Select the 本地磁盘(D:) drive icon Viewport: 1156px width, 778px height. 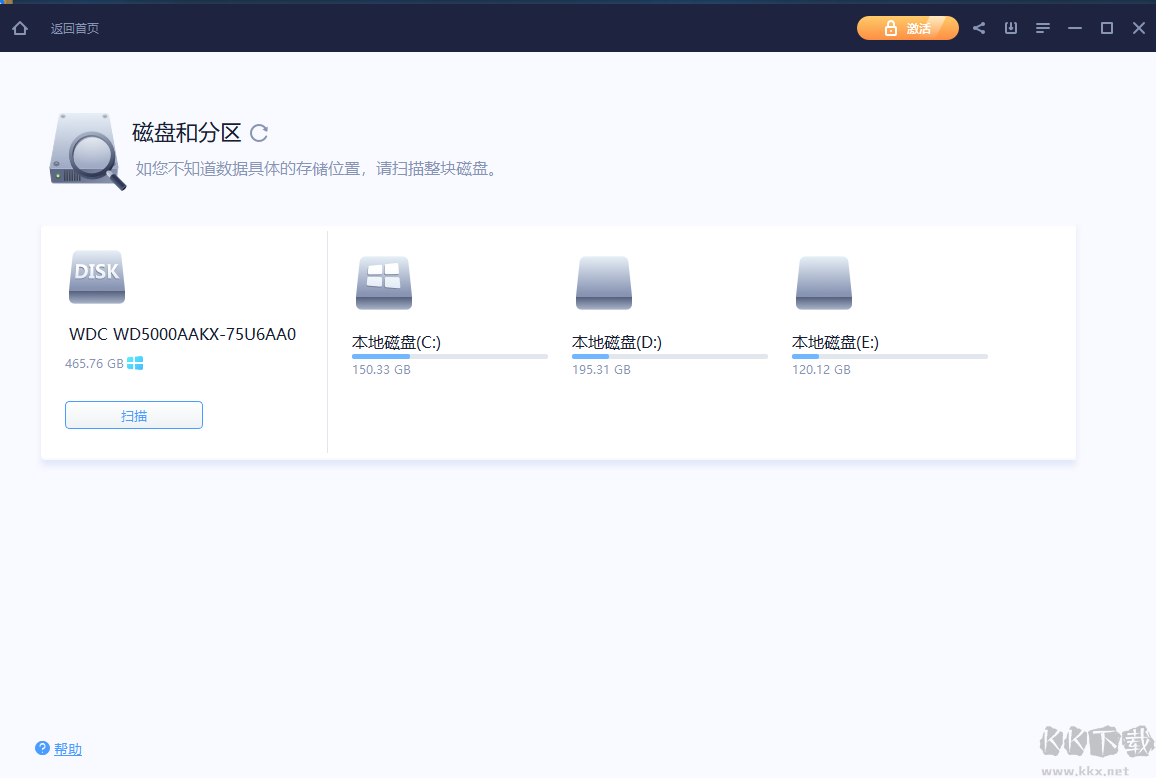pos(603,283)
